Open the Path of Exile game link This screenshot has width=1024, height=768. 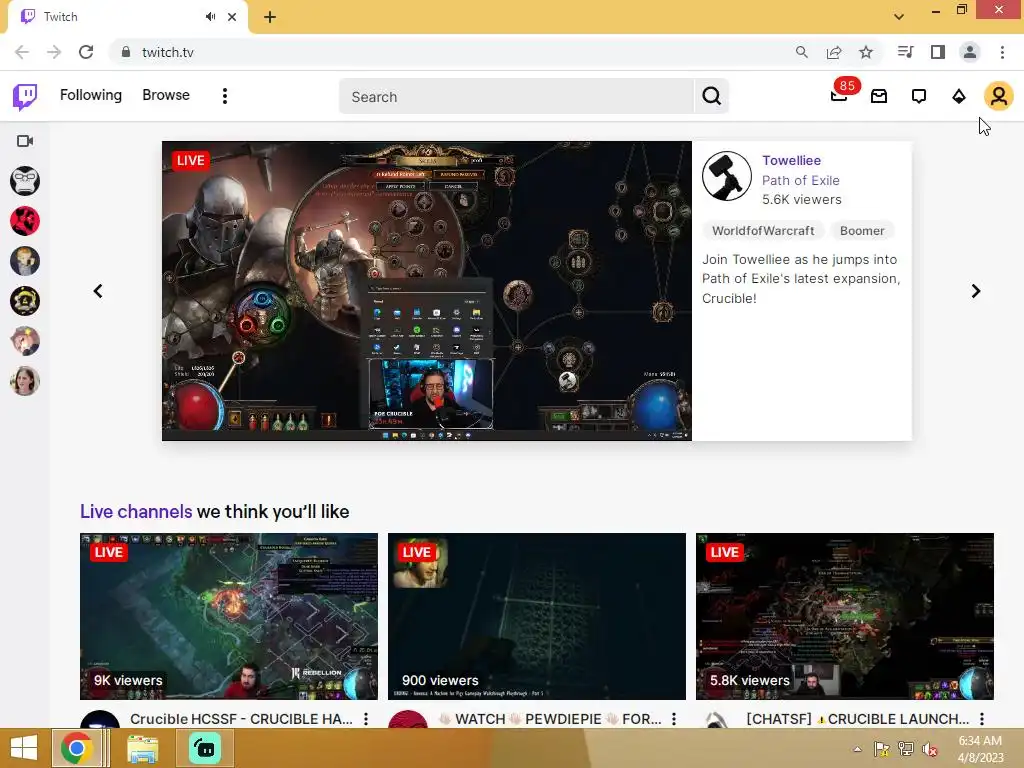pyautogui.click(x=801, y=180)
